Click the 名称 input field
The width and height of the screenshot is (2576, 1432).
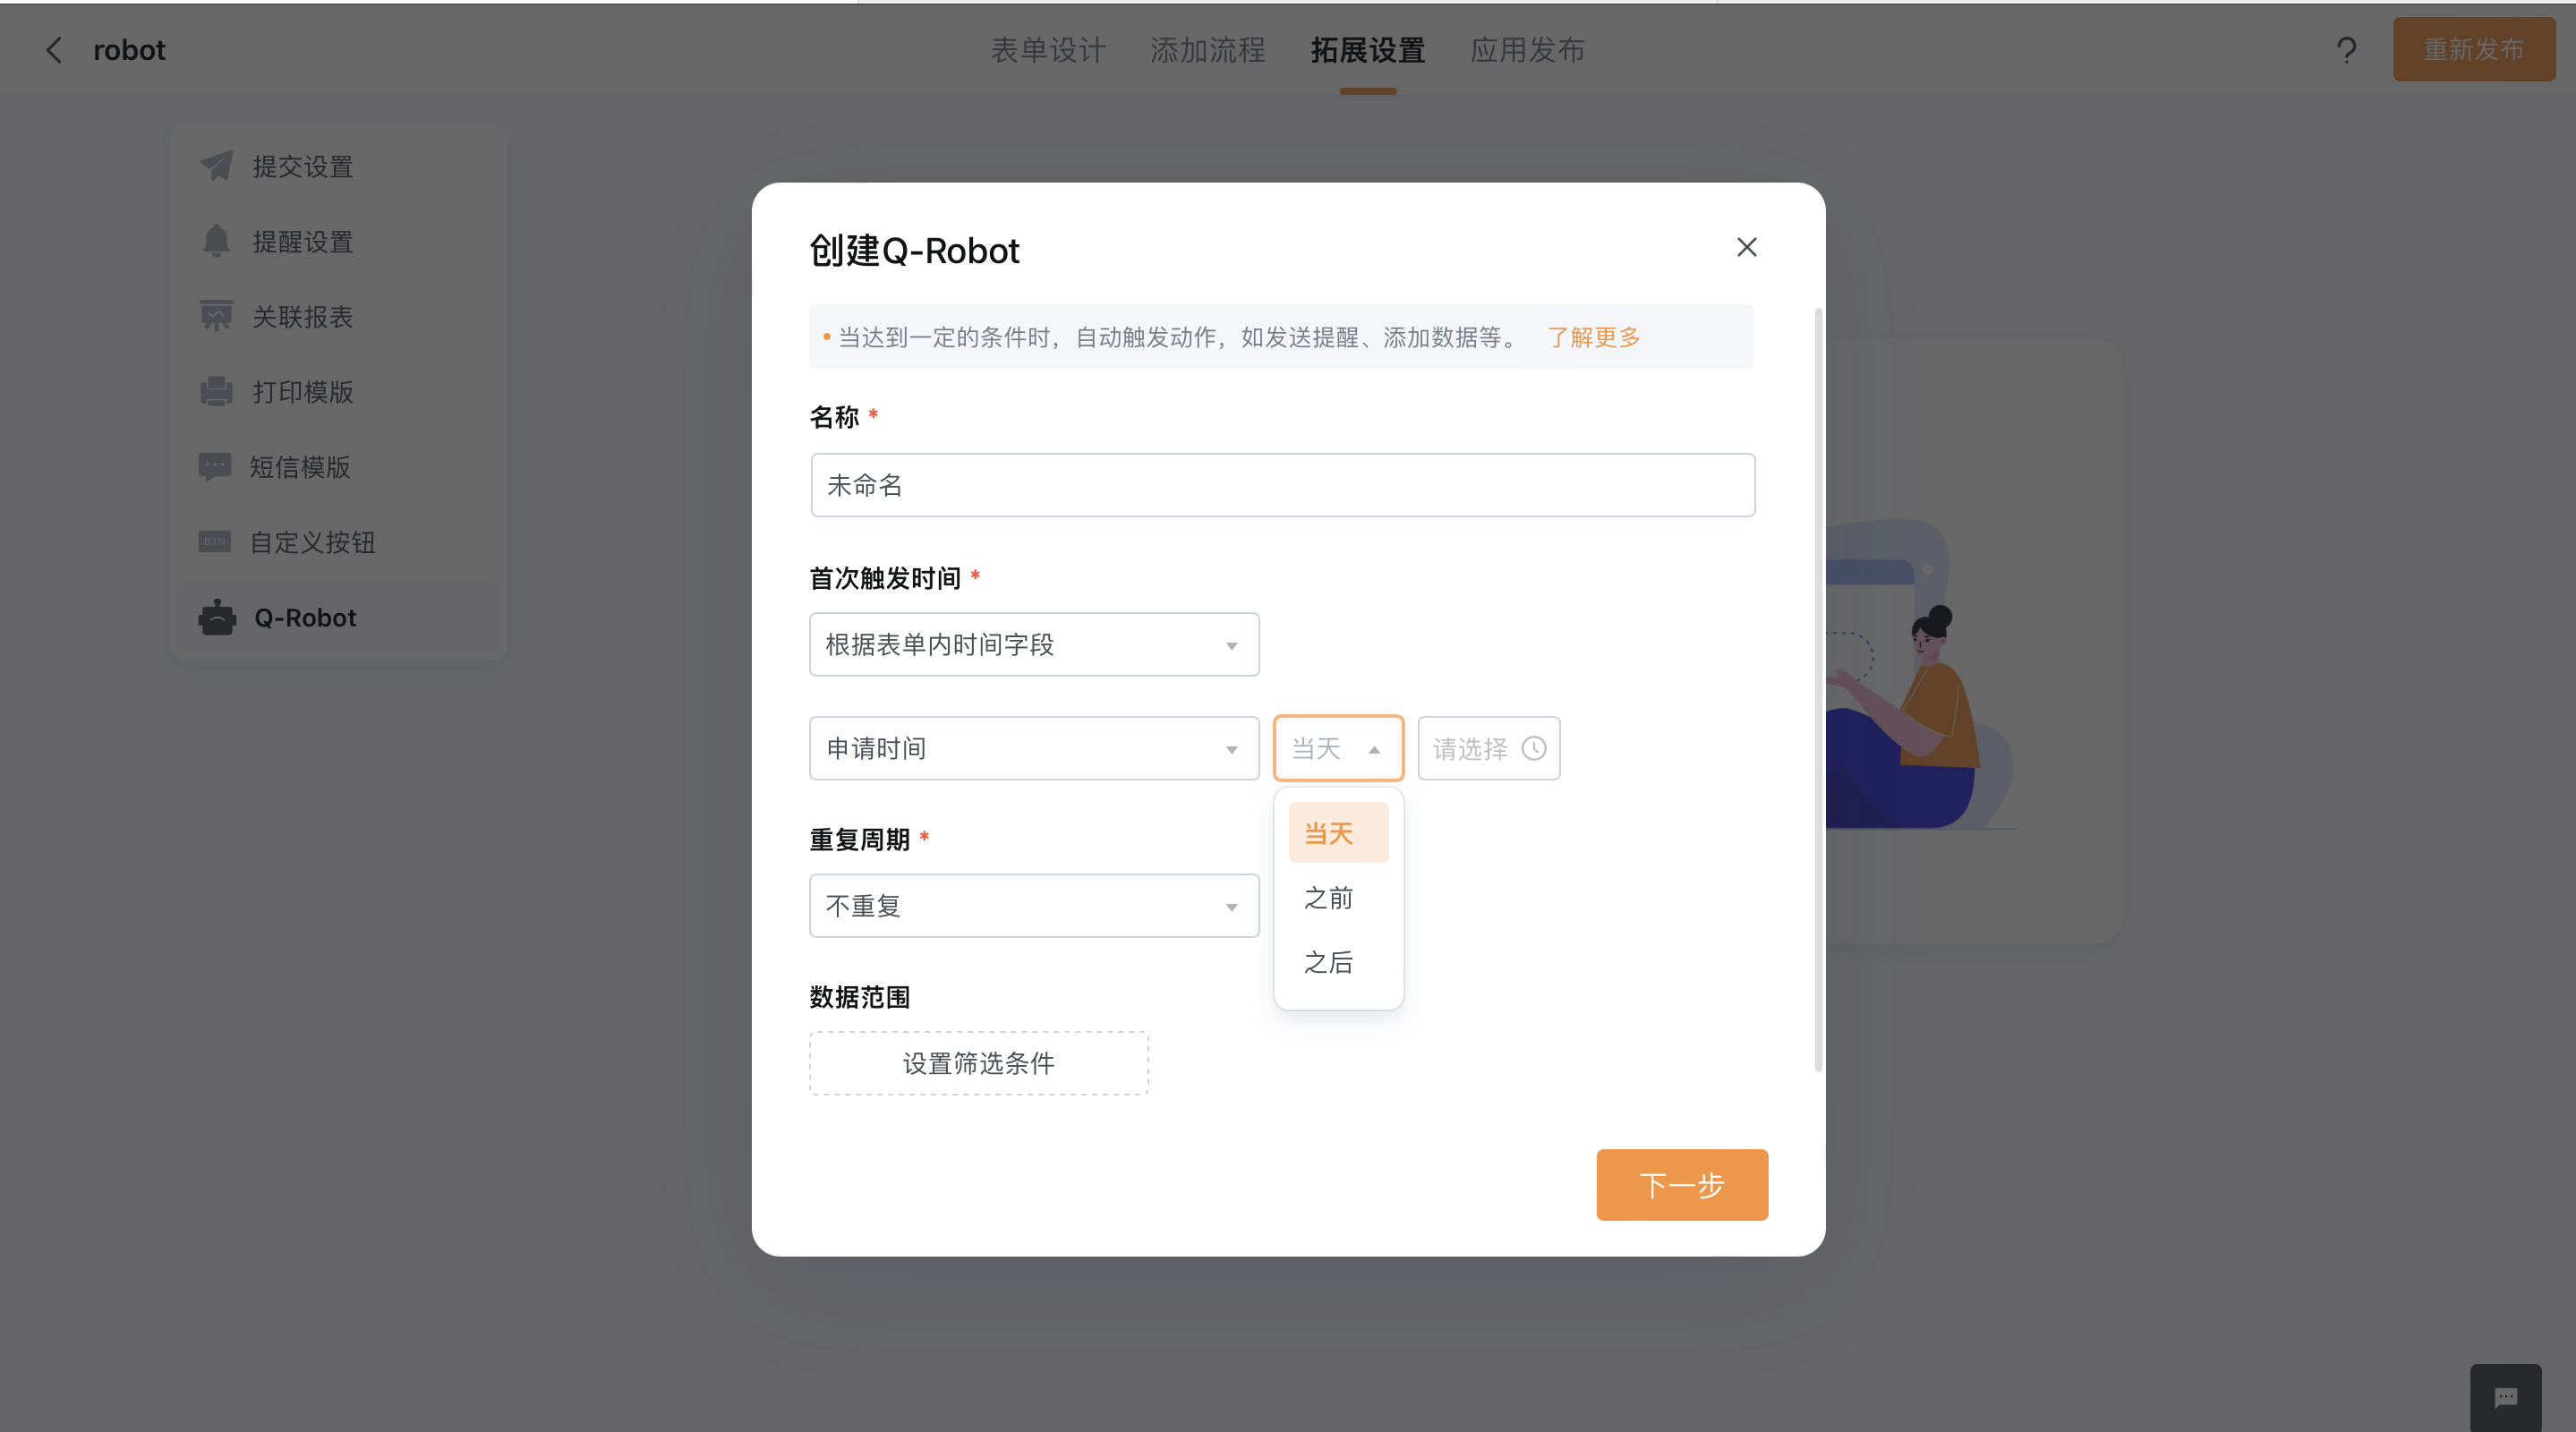click(x=1282, y=485)
